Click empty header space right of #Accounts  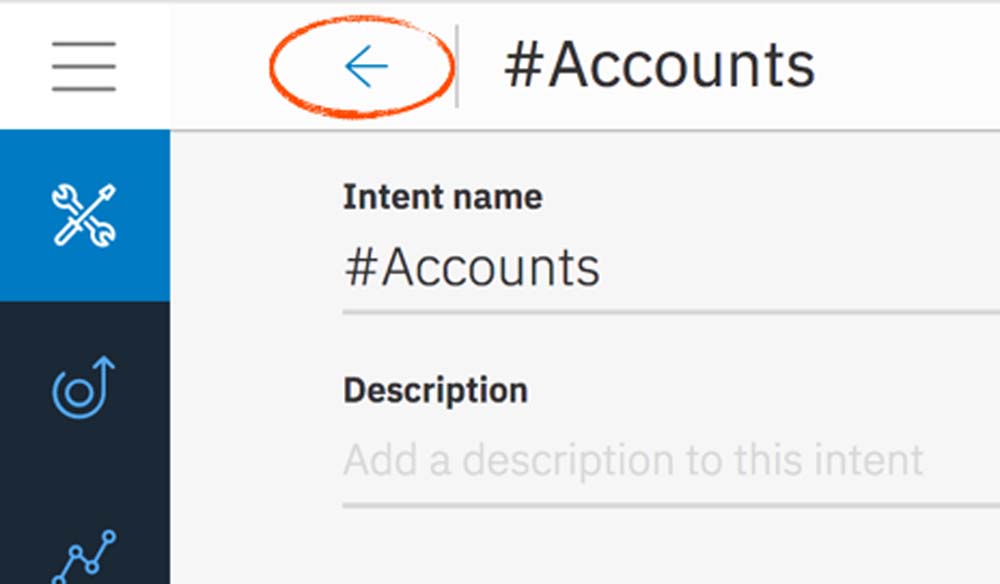910,66
